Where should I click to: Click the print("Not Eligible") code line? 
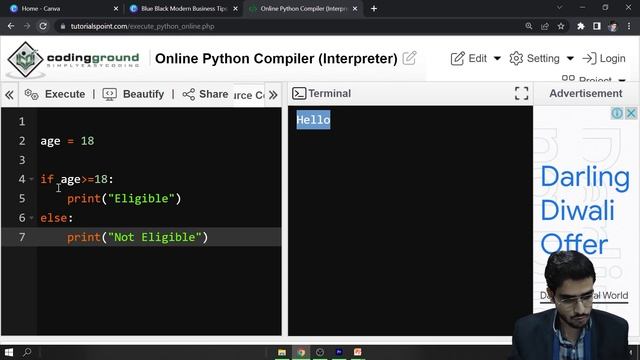pyautogui.click(x=138, y=237)
